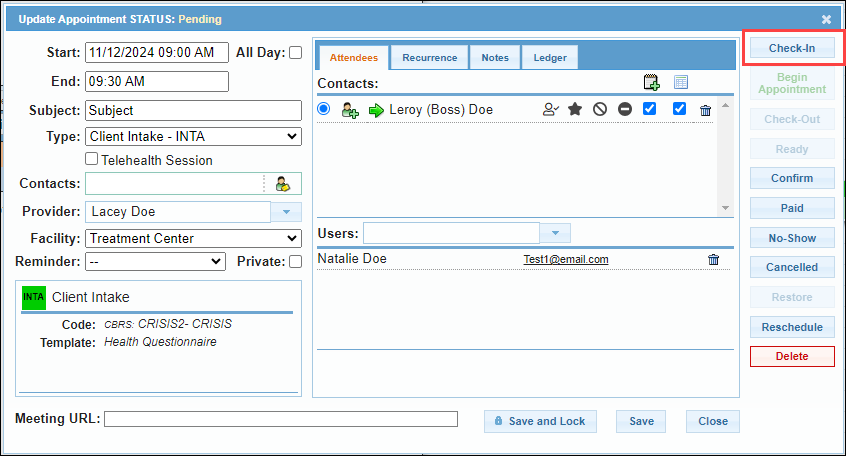Screen dimensions: 846x456
Task: Click the add note icon above Contacts list
Action: tap(651, 83)
